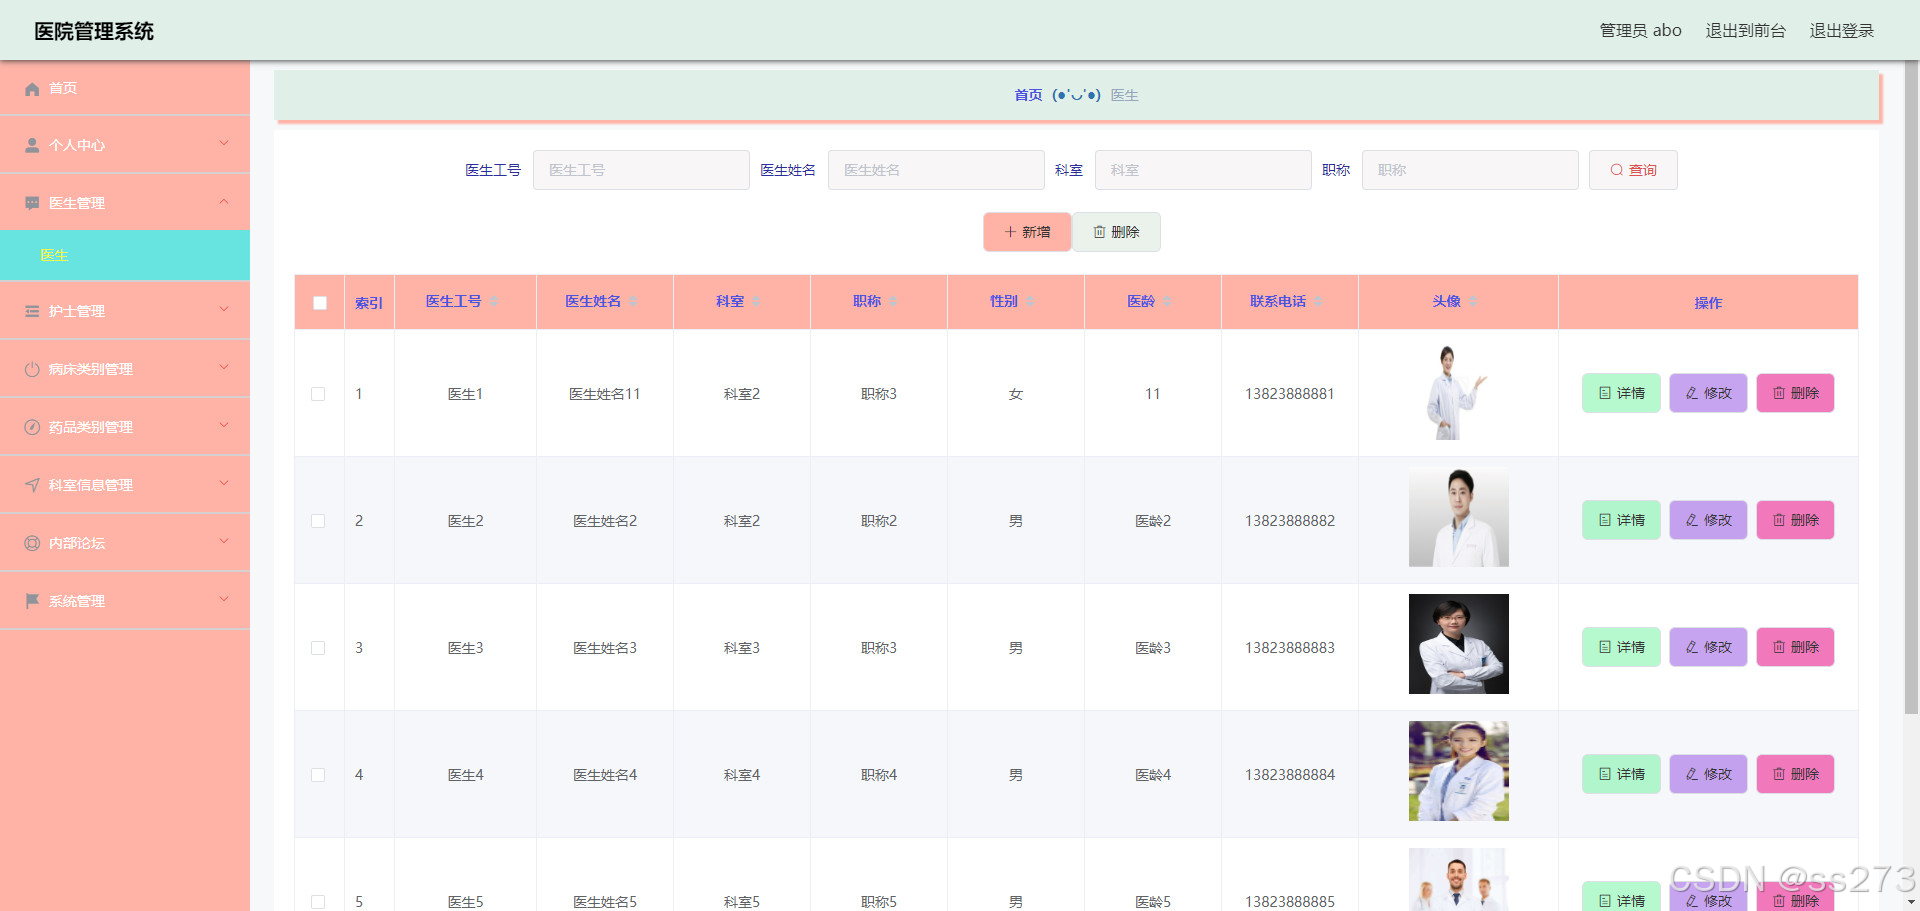Sort table by 医龄 column arrows
Image resolution: width=1920 pixels, height=911 pixels.
coord(1167,302)
